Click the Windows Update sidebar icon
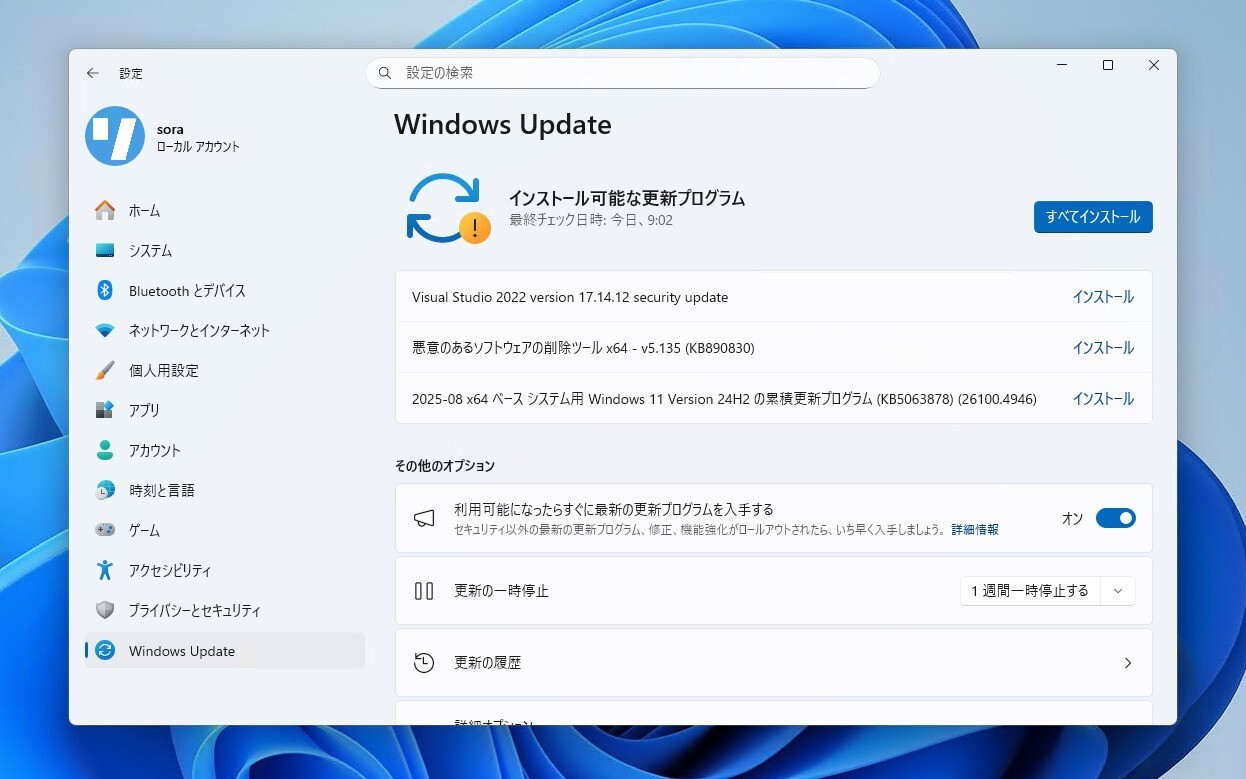1246x779 pixels. tap(105, 650)
